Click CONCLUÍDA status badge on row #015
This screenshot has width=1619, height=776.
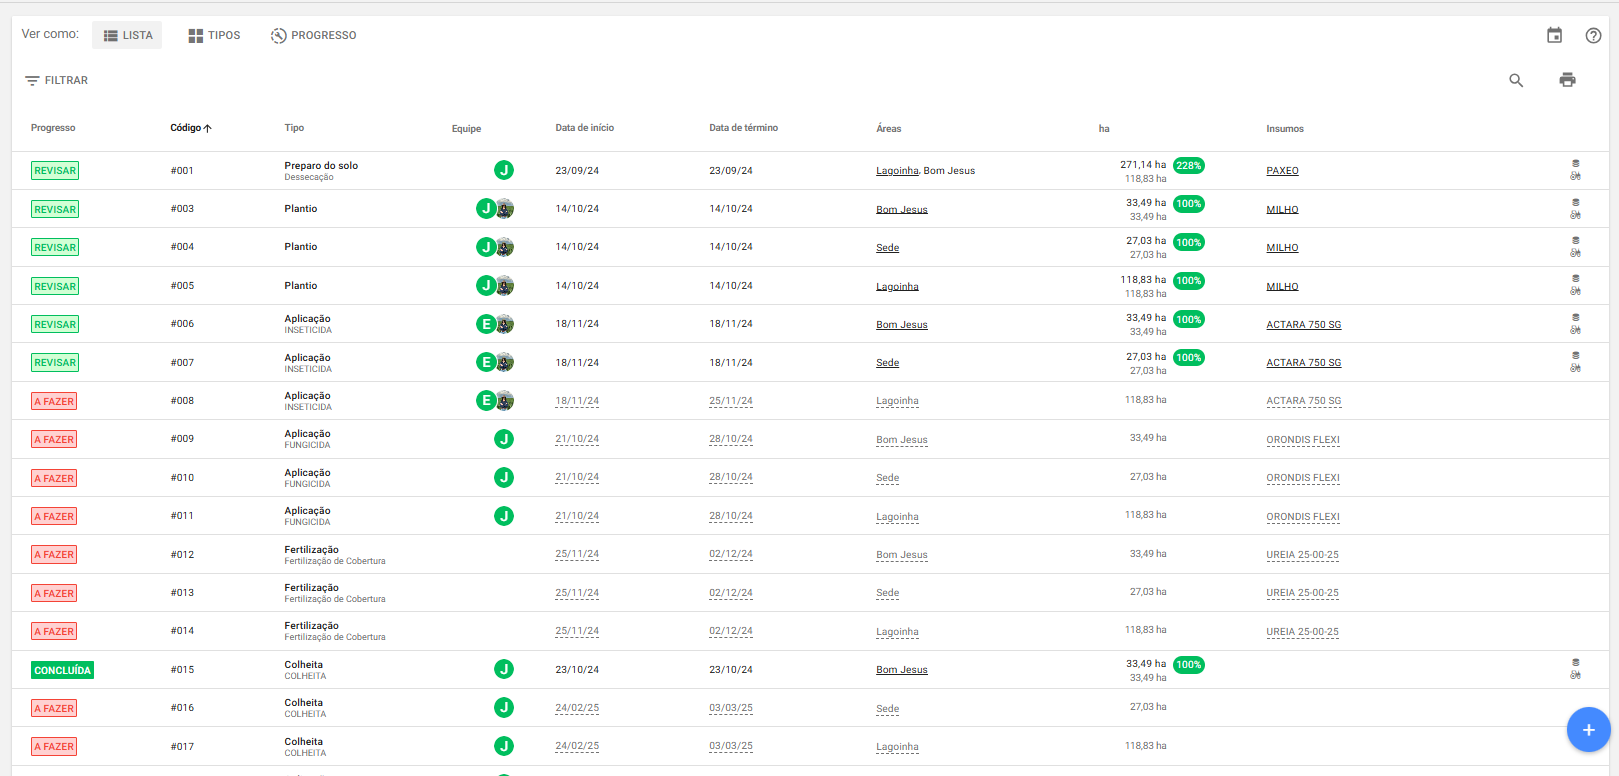pyautogui.click(x=62, y=670)
